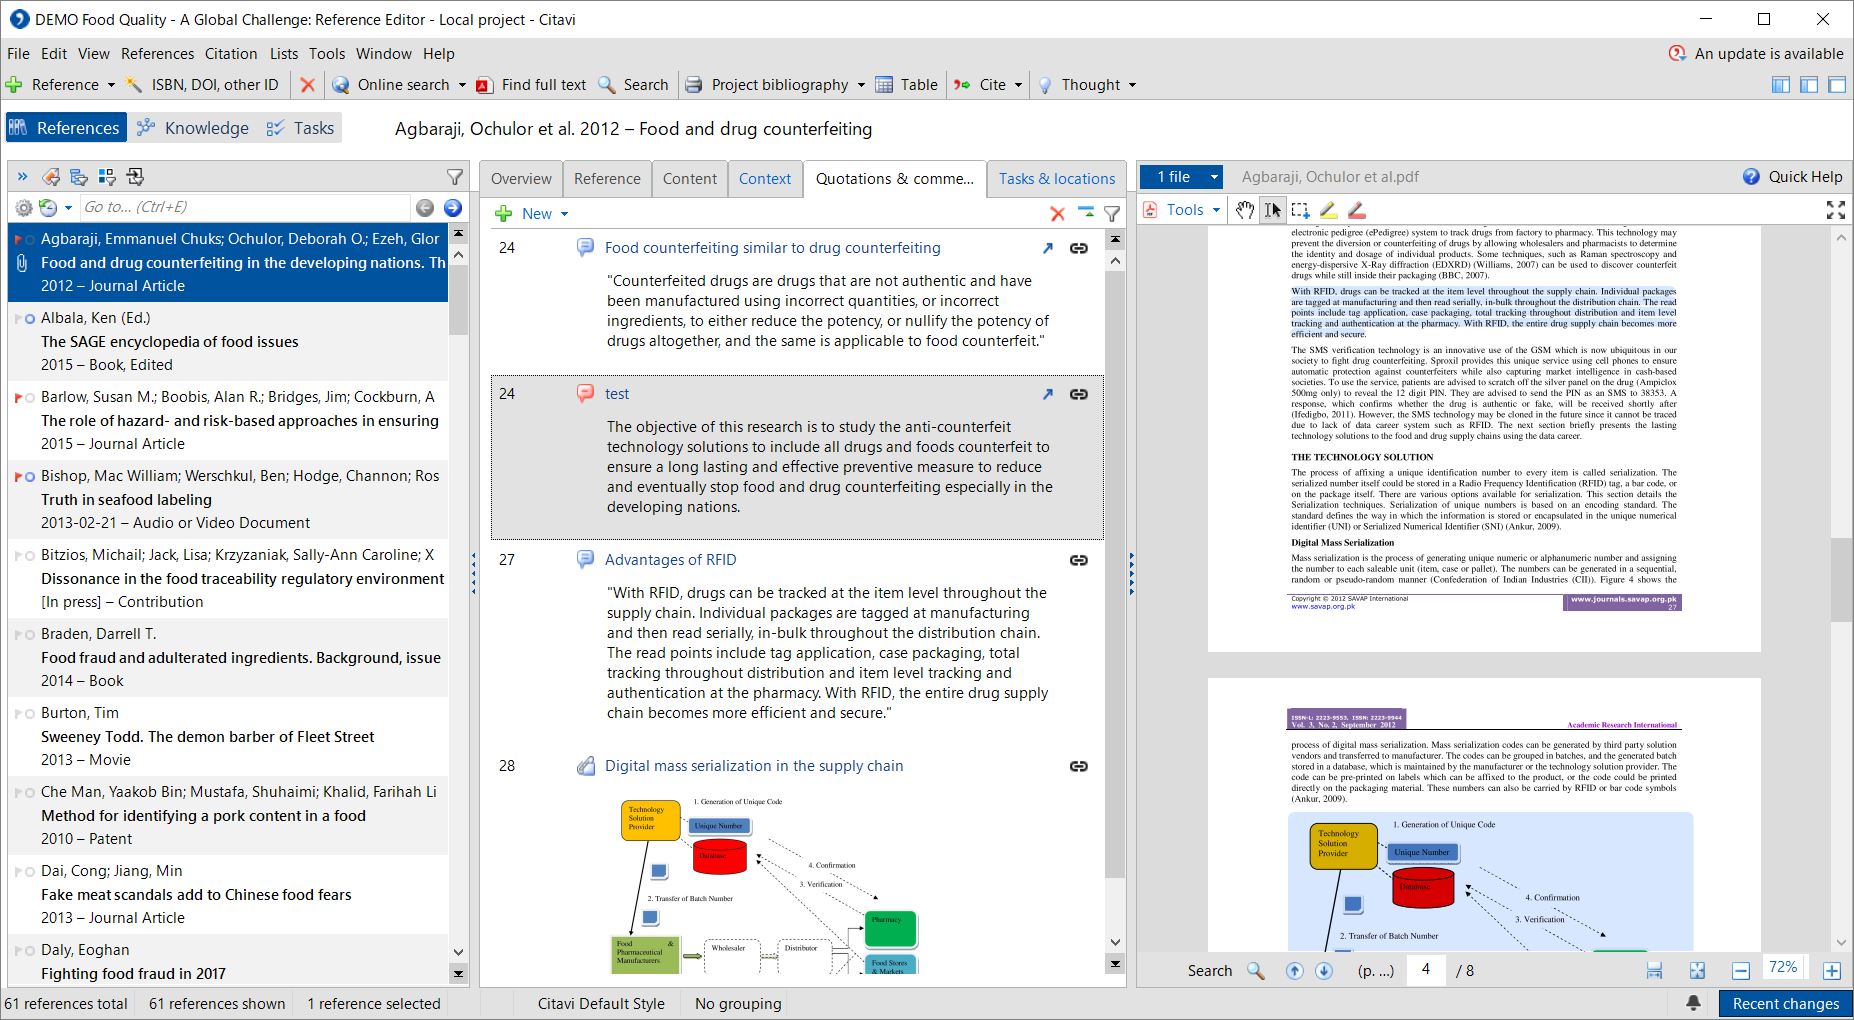This screenshot has height=1020, width=1854.
Task: Expand the Project bibliography dropdown
Action: pyautogui.click(x=861, y=85)
